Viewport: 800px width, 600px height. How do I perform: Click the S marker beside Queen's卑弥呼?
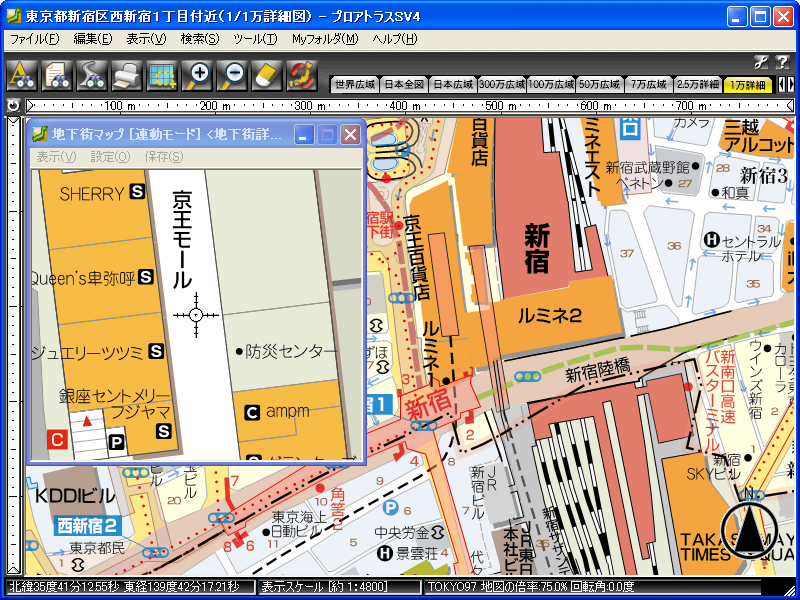tap(146, 277)
